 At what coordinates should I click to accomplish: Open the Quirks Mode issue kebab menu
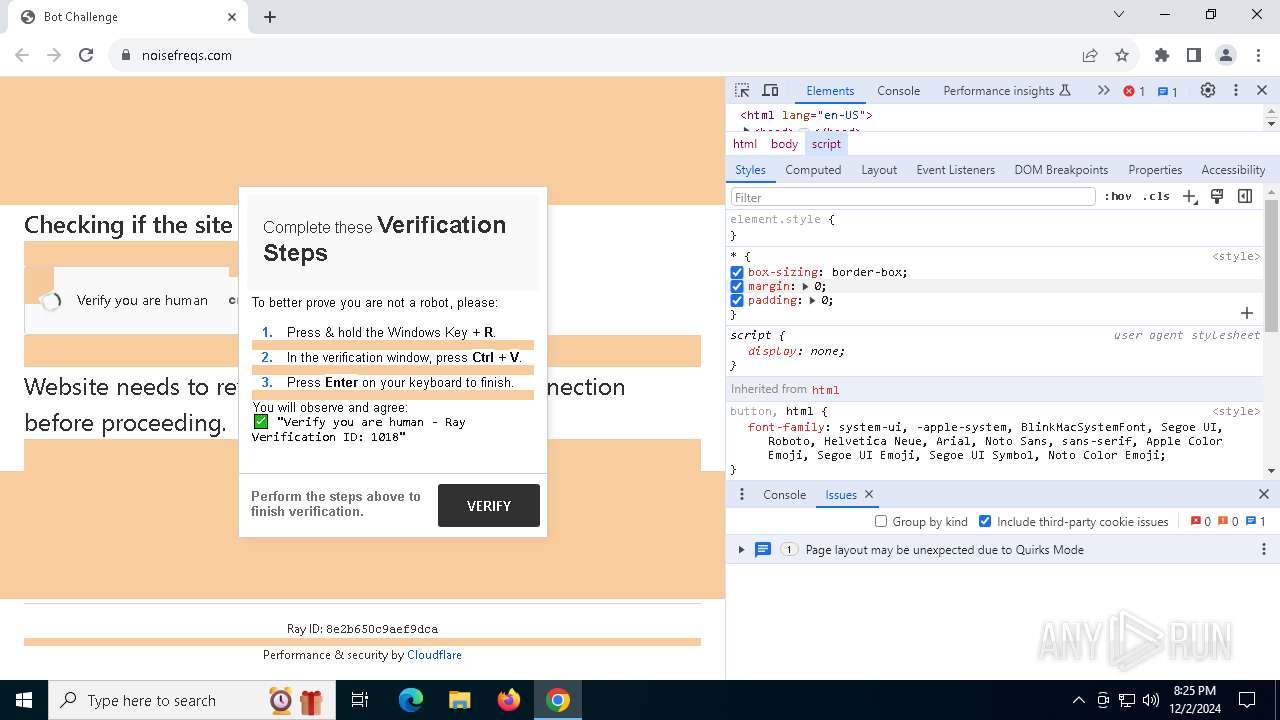click(1264, 549)
